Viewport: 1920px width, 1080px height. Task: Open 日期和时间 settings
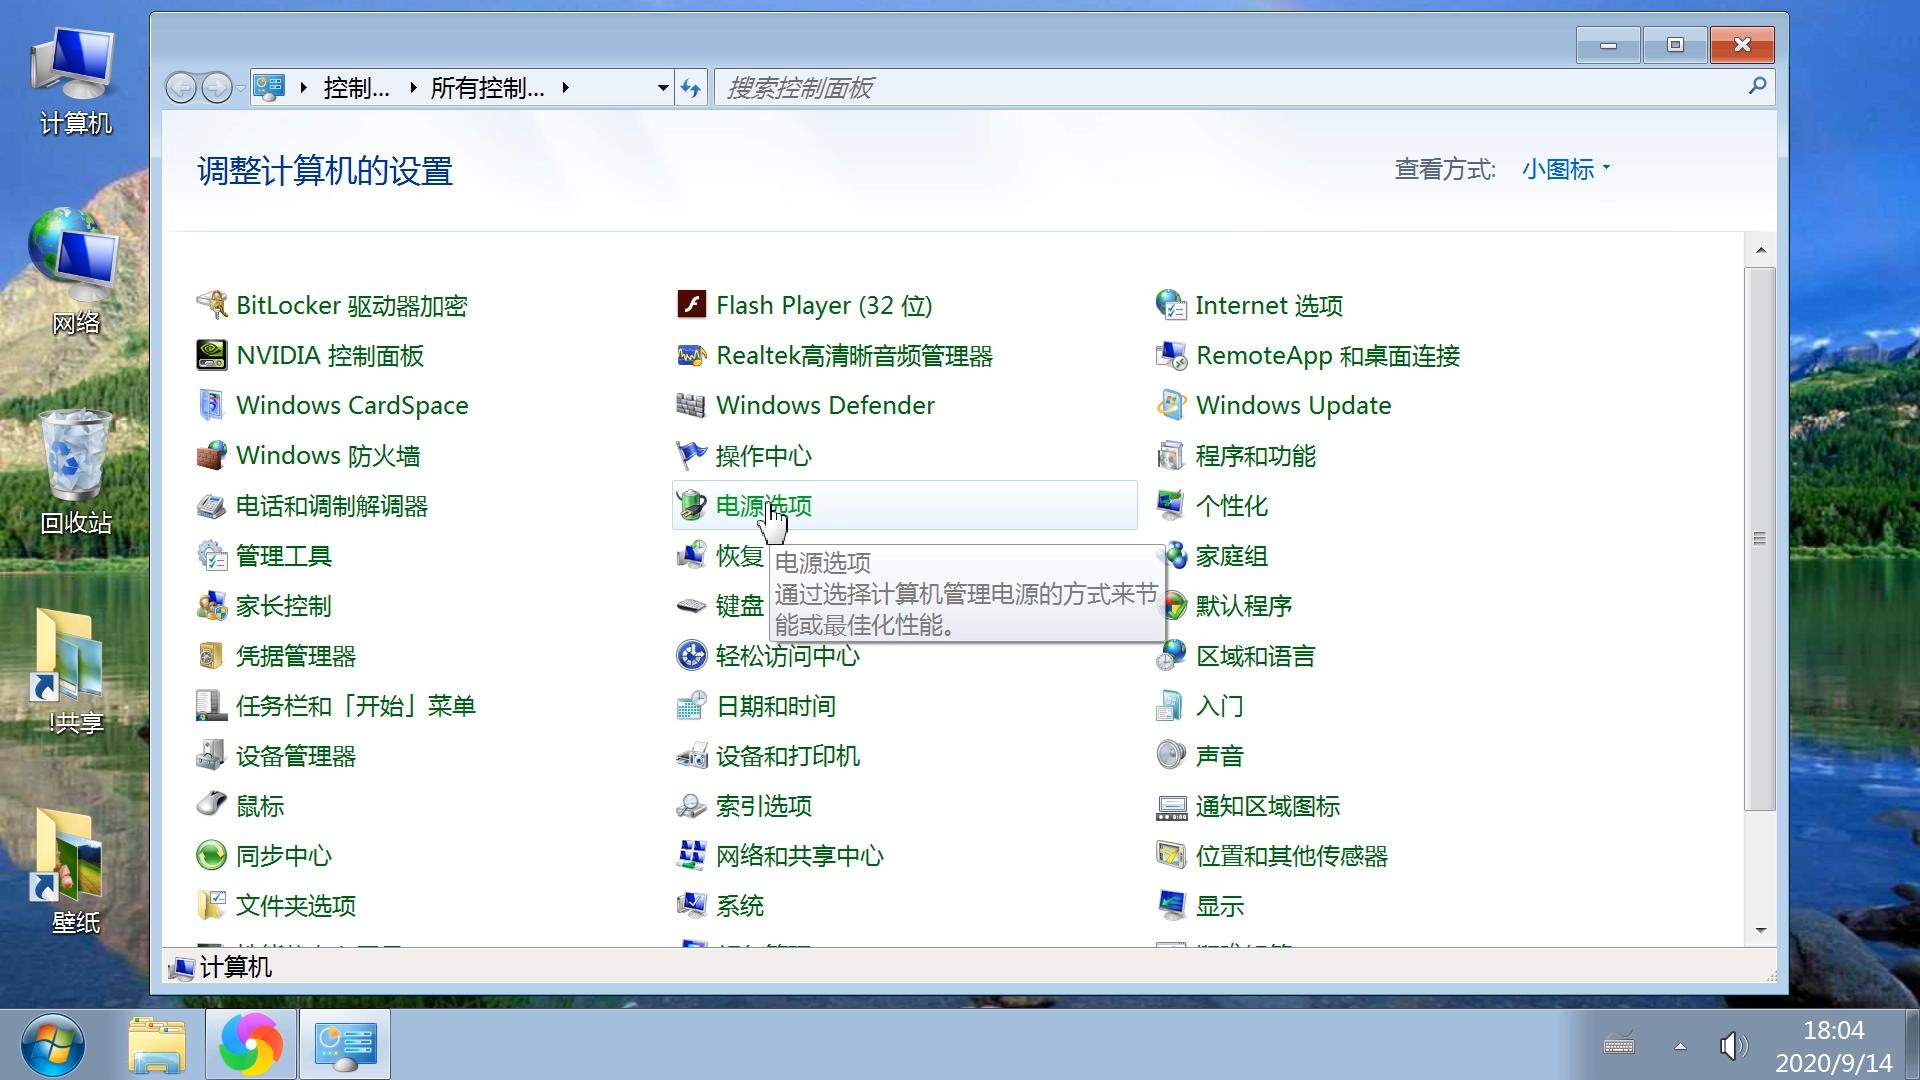click(x=776, y=706)
